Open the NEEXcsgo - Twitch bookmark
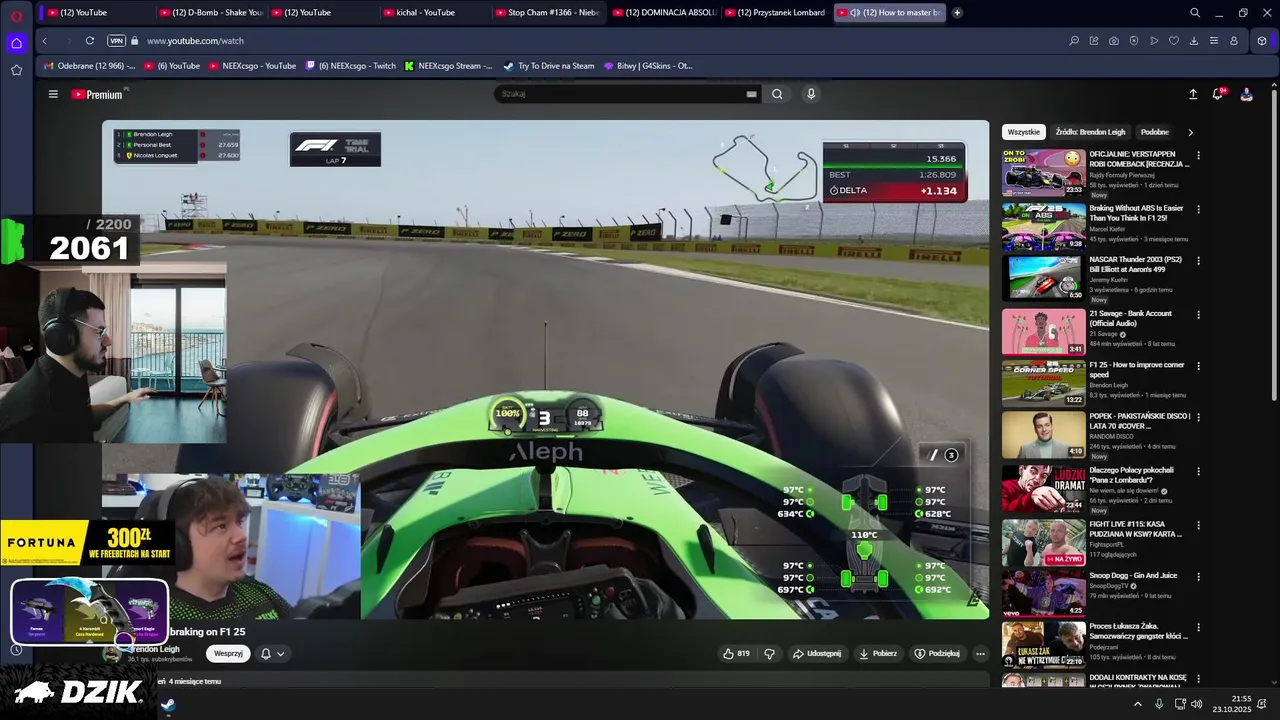1280x720 pixels. tap(350, 66)
